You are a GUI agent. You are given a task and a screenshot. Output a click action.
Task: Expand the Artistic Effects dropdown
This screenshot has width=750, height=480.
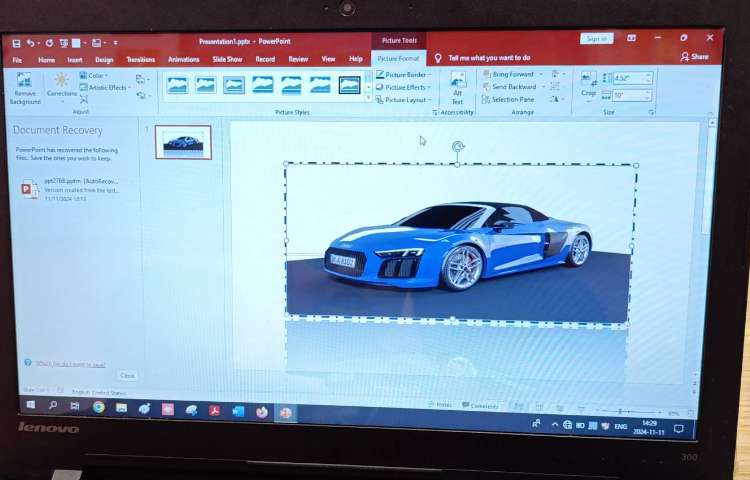108,87
